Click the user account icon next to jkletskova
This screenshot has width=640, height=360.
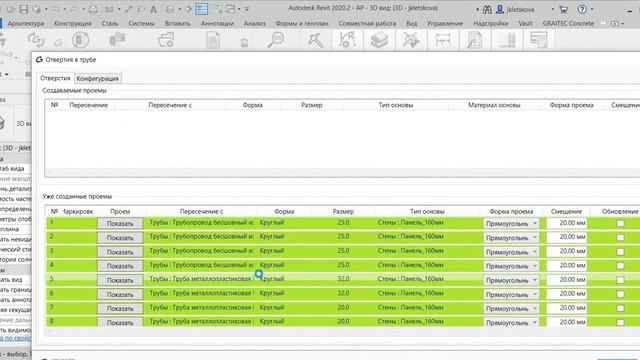500,9
